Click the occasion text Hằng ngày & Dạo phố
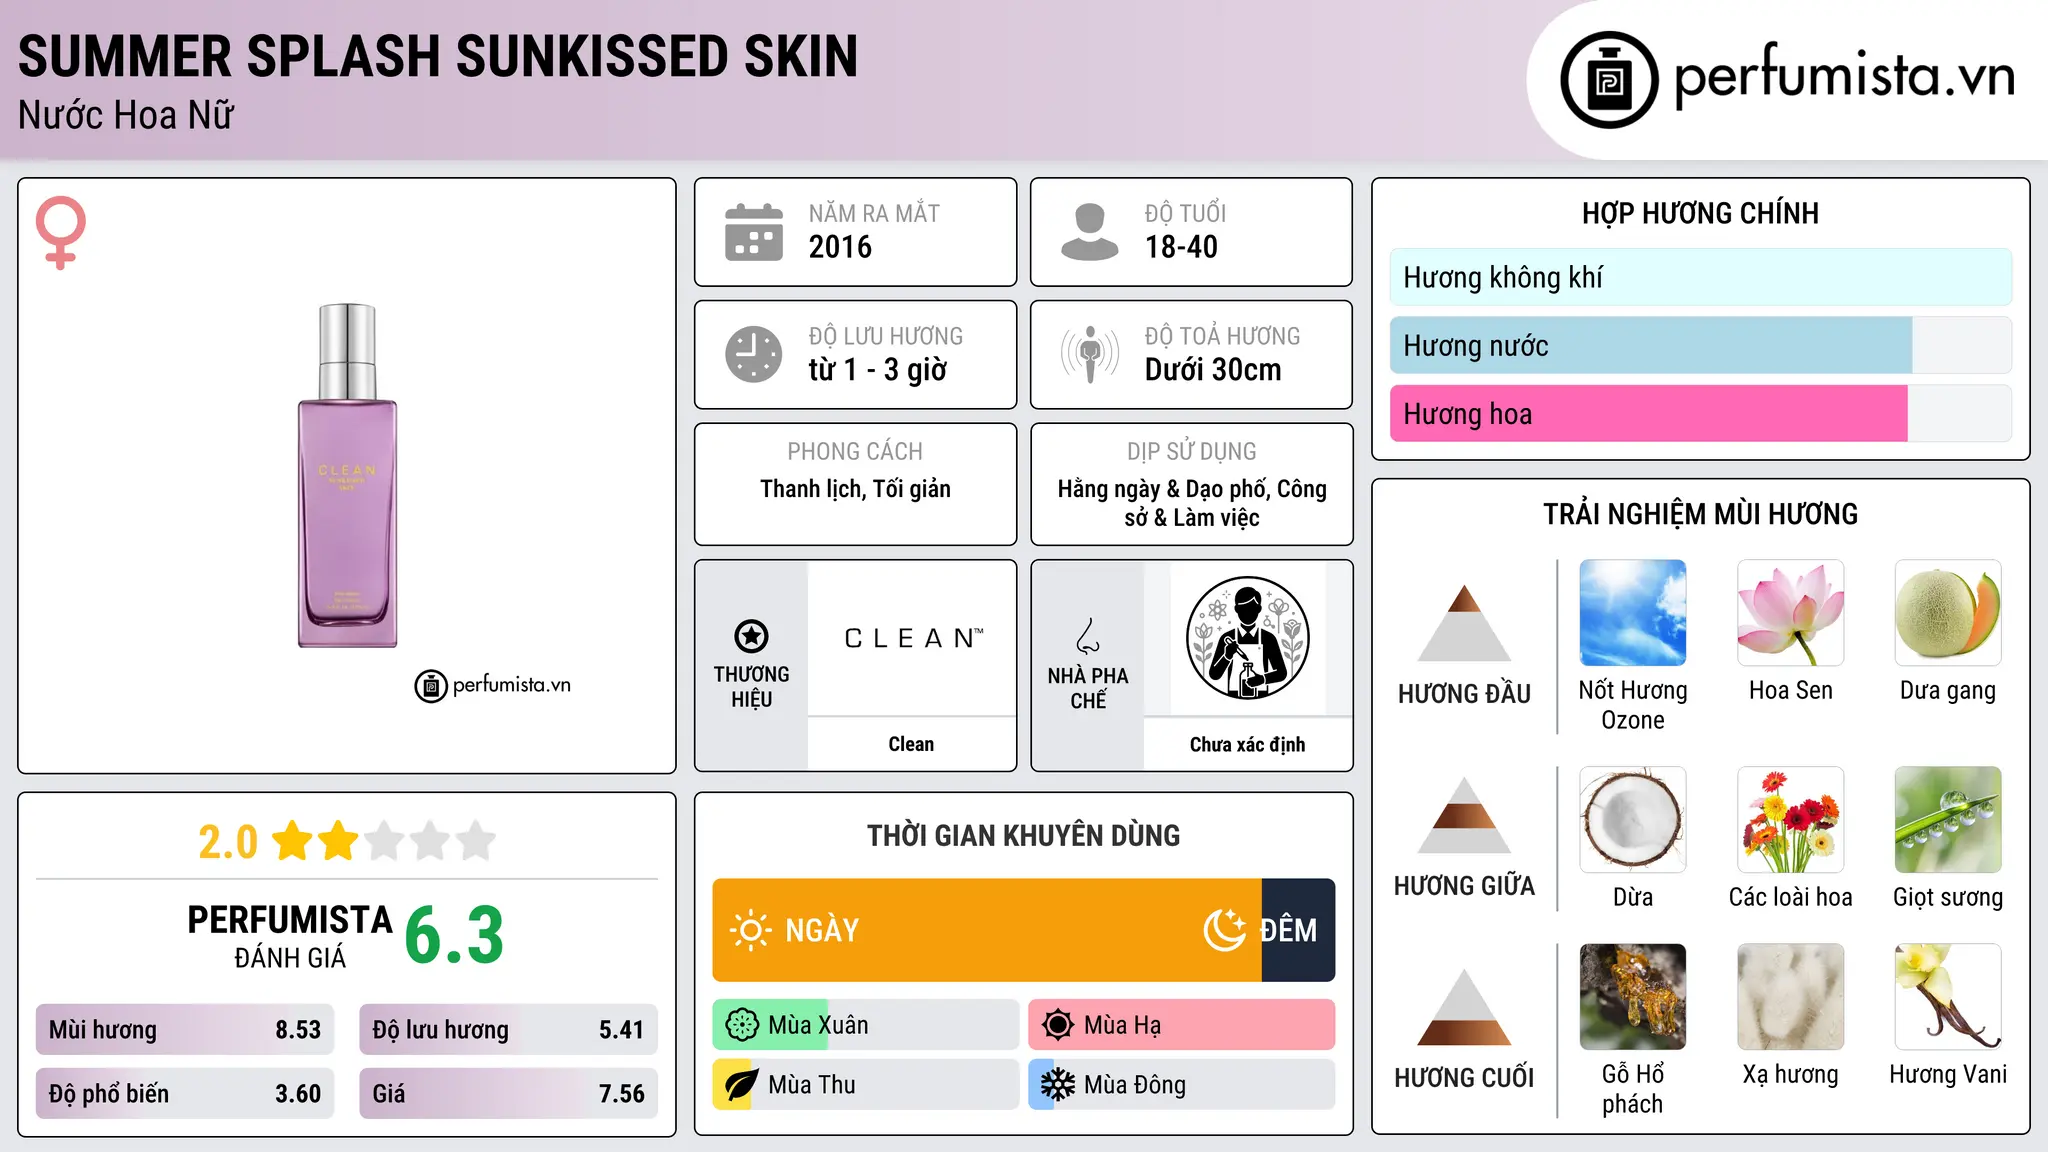 click(x=1162, y=489)
